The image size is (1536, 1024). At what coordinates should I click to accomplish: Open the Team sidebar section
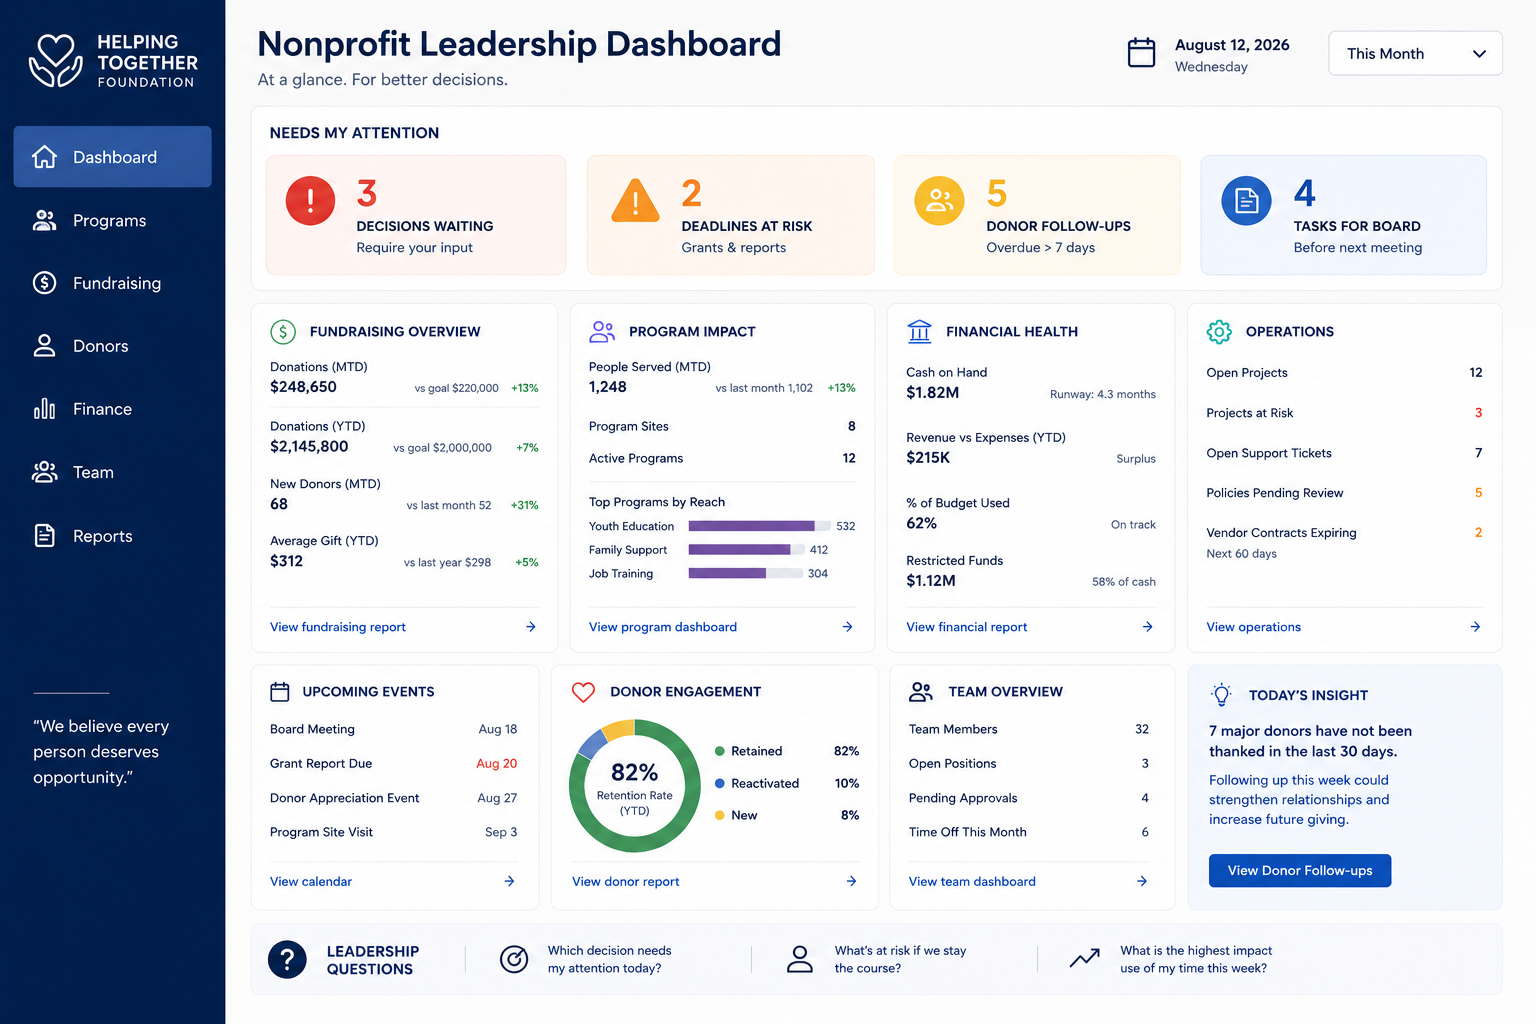112,472
